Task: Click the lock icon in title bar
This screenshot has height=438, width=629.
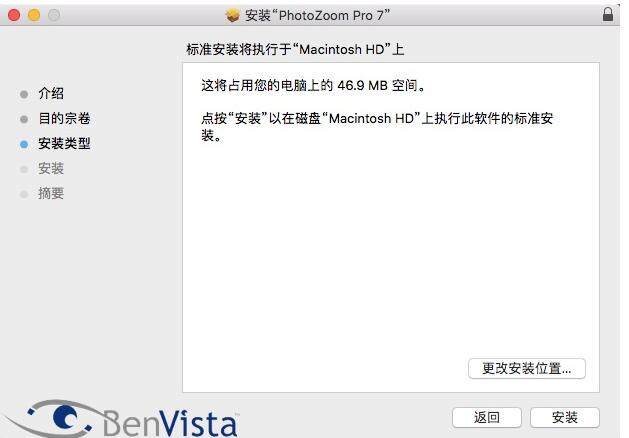Action: coord(608,14)
